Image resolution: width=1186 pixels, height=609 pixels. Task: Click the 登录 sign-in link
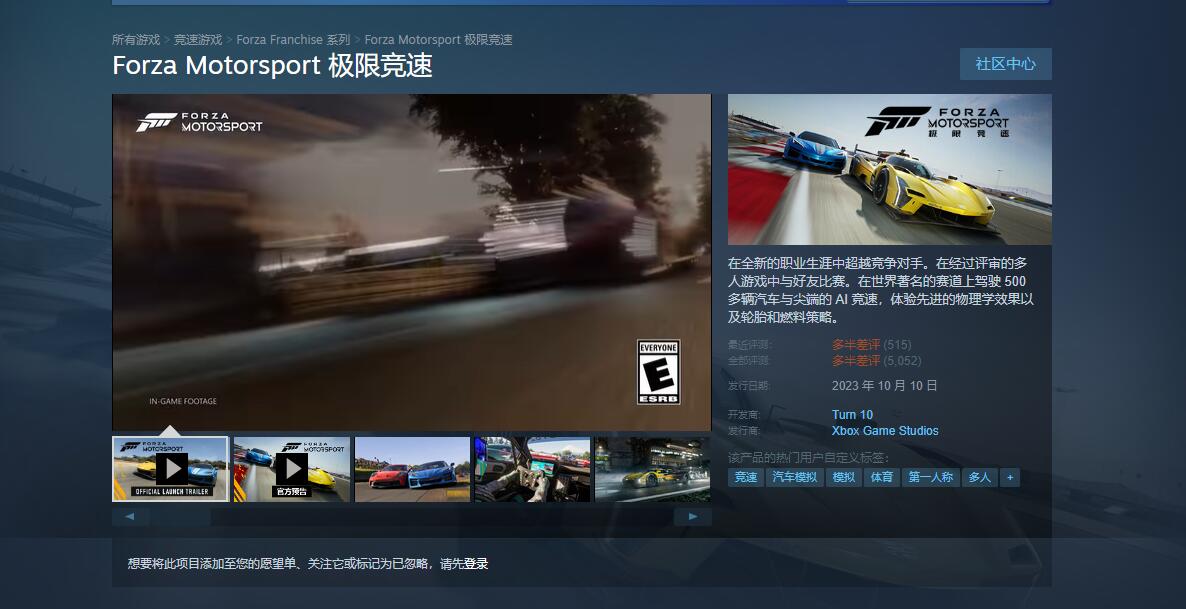pos(476,564)
